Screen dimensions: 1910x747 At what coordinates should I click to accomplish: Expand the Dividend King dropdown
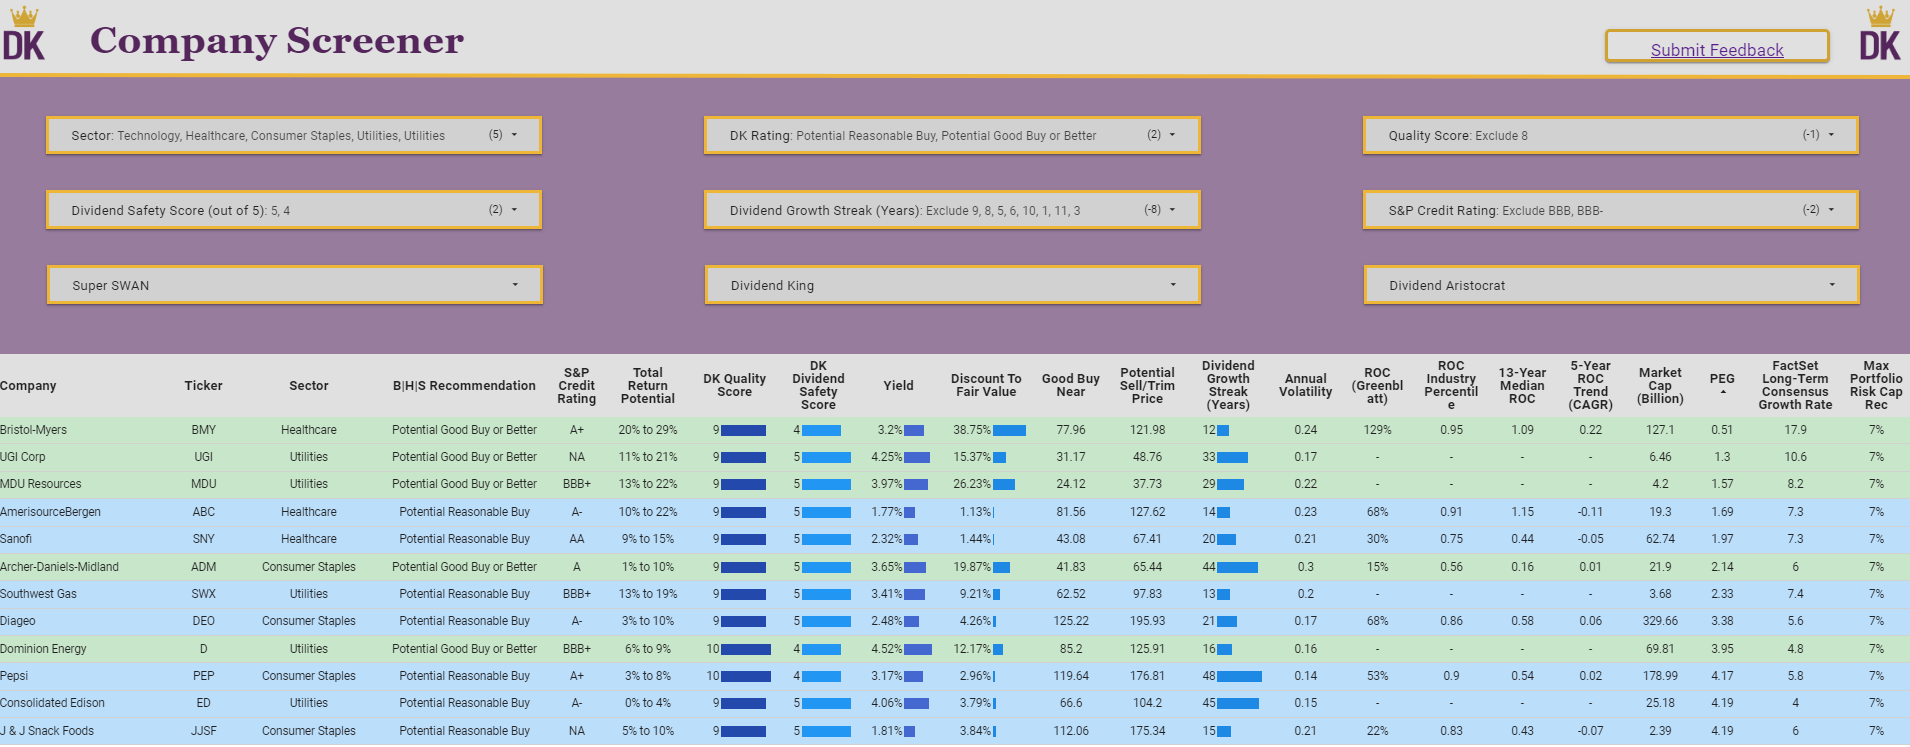(953, 285)
